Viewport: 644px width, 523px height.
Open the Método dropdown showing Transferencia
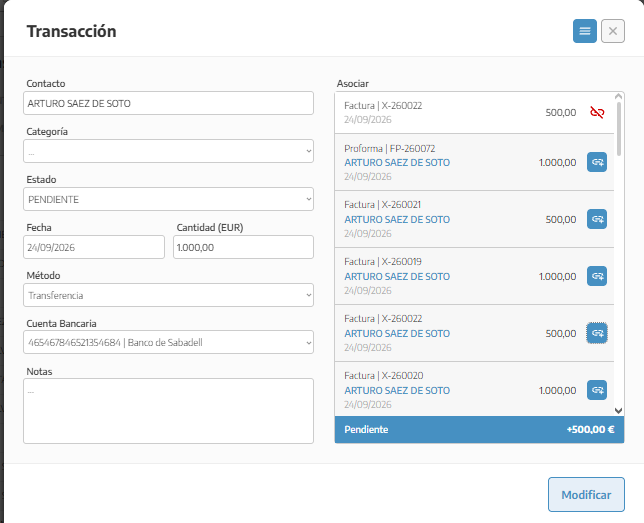click(x=168, y=295)
